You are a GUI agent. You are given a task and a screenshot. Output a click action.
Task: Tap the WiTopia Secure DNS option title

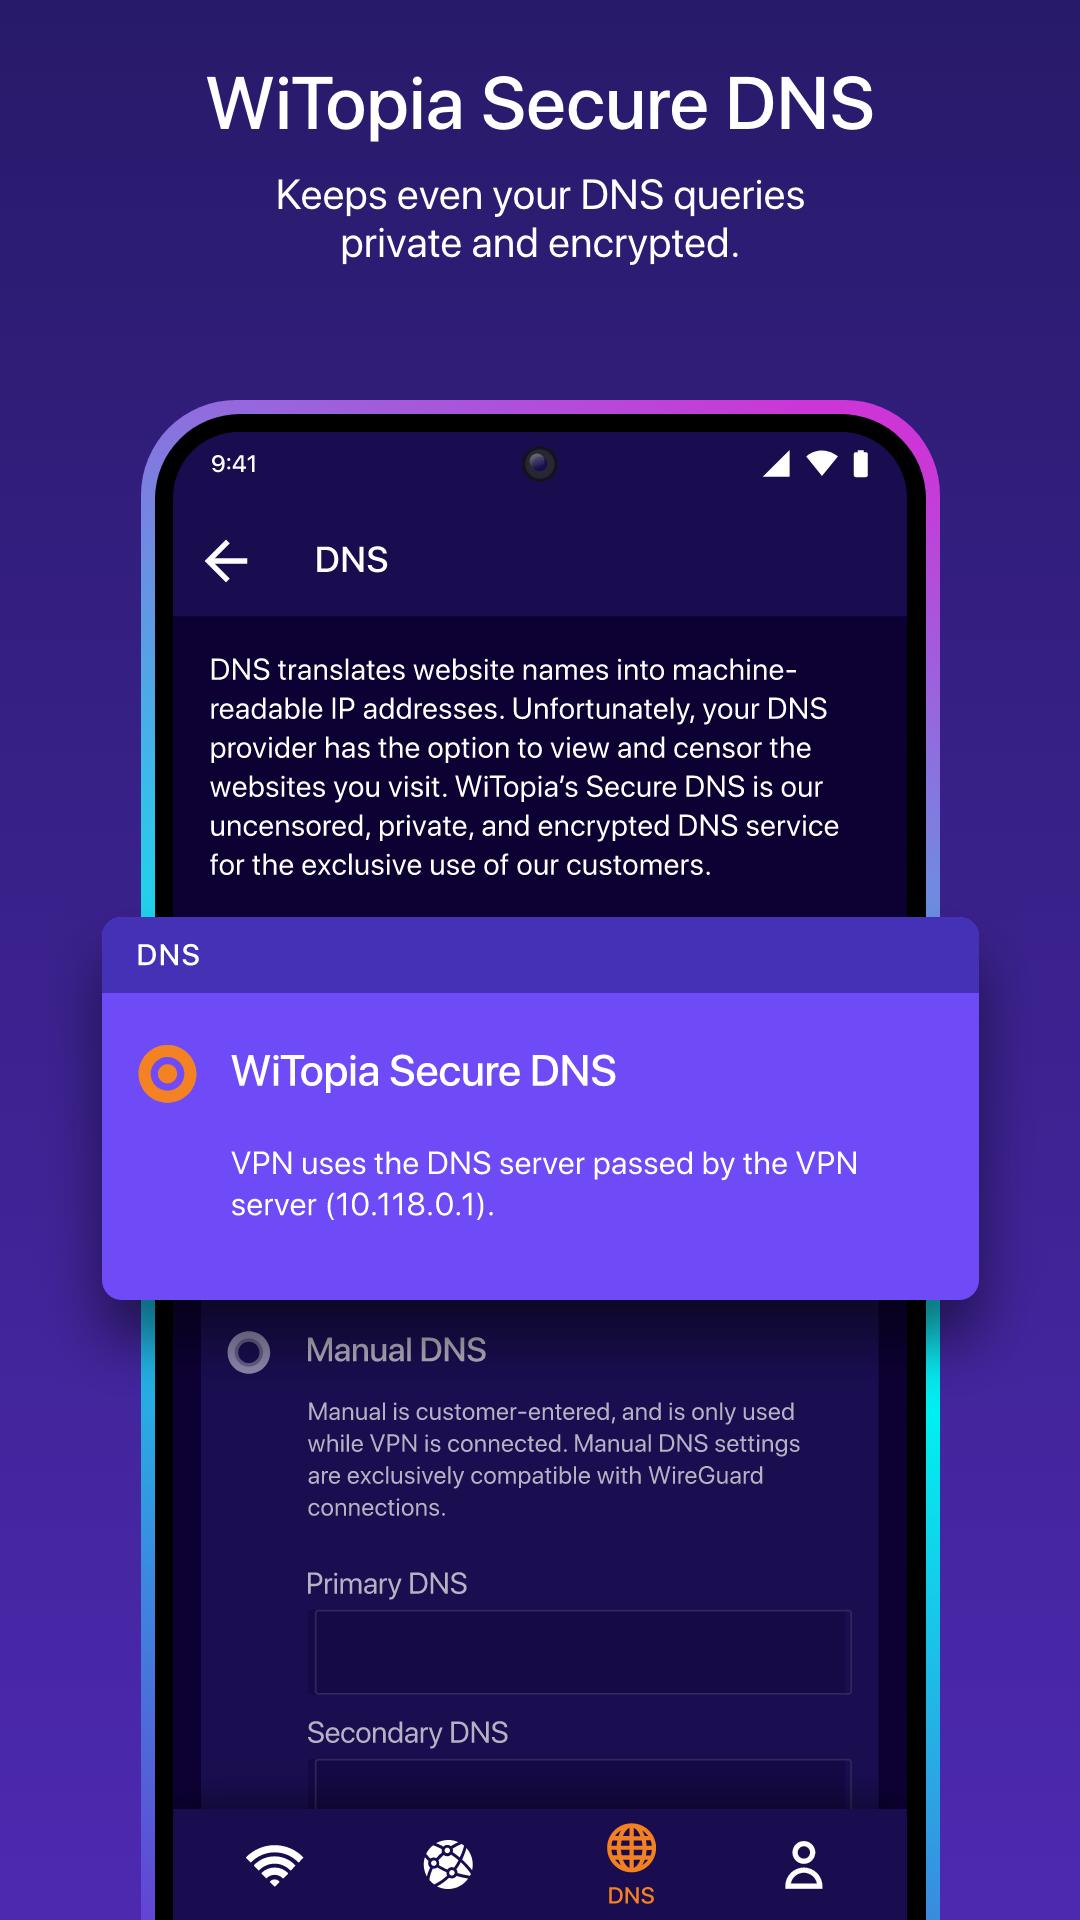424,1072
